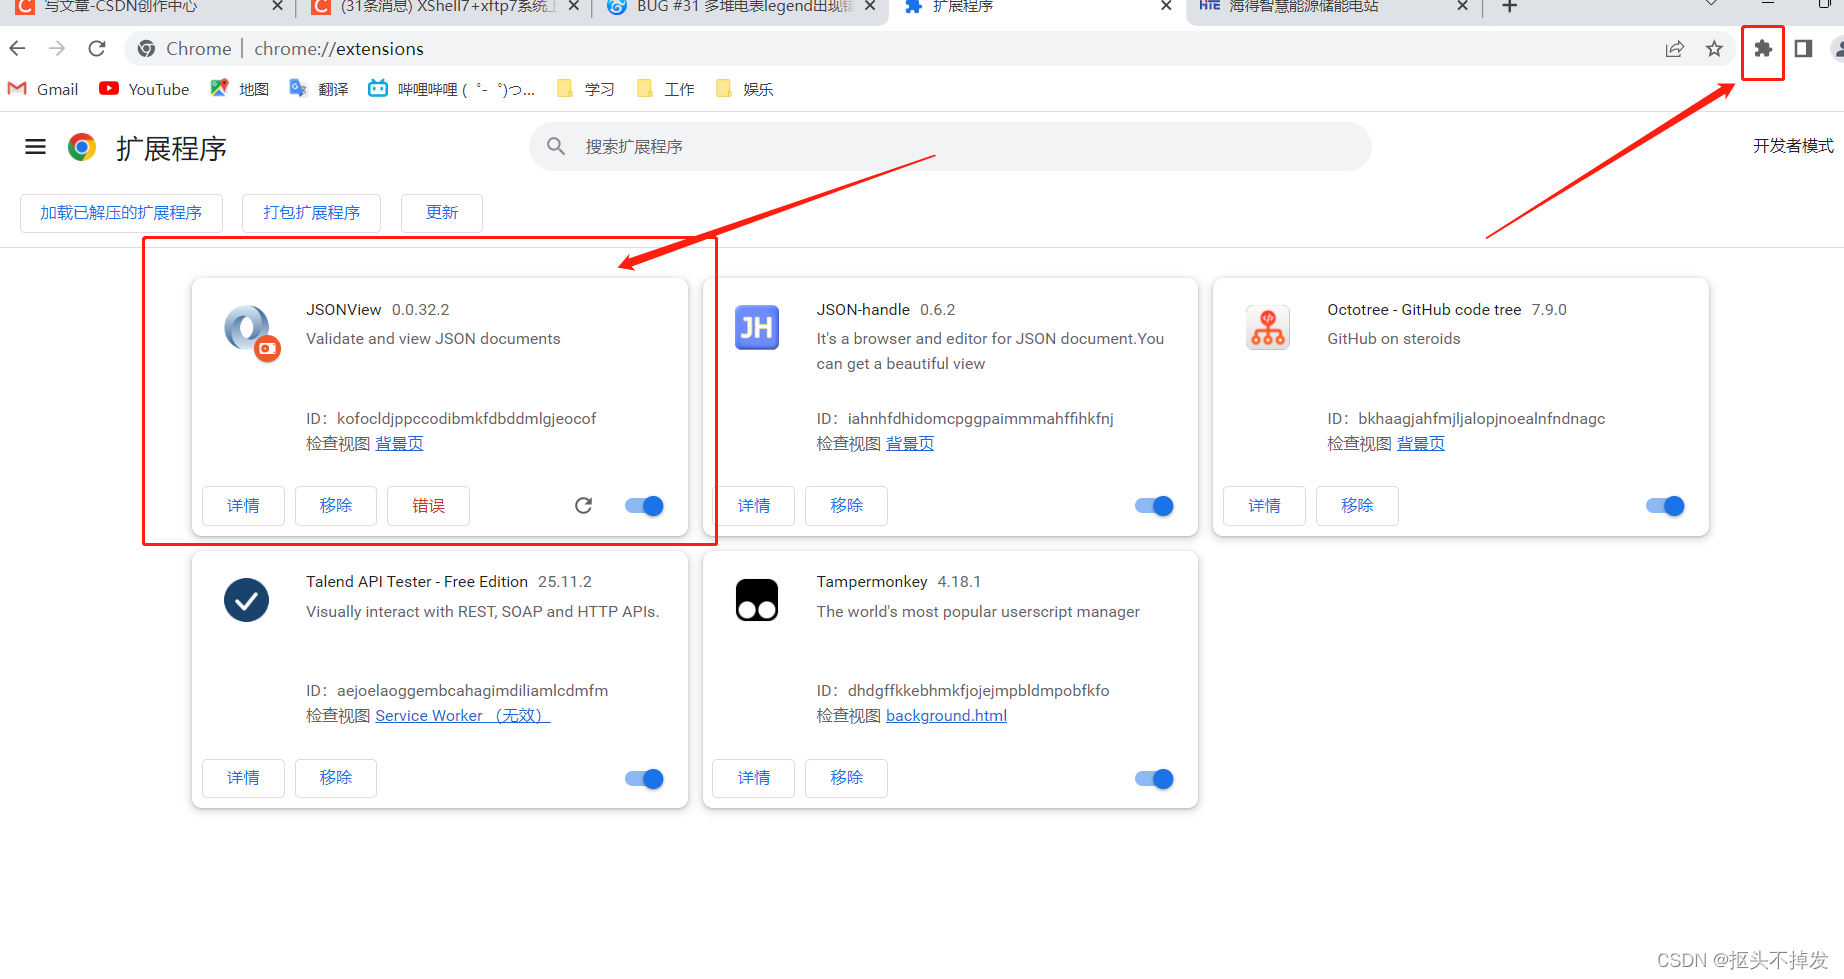
Task: Click the Tampermonkey extension icon
Action: tap(757, 600)
